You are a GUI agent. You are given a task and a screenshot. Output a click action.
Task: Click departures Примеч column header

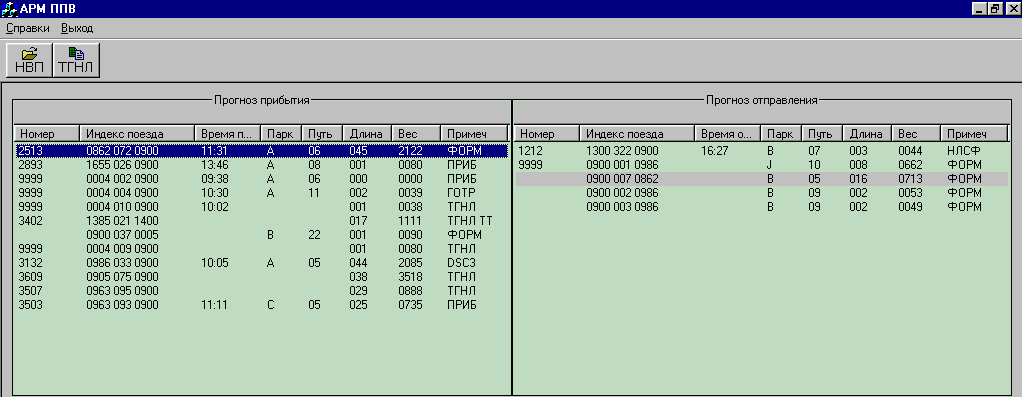(x=974, y=134)
